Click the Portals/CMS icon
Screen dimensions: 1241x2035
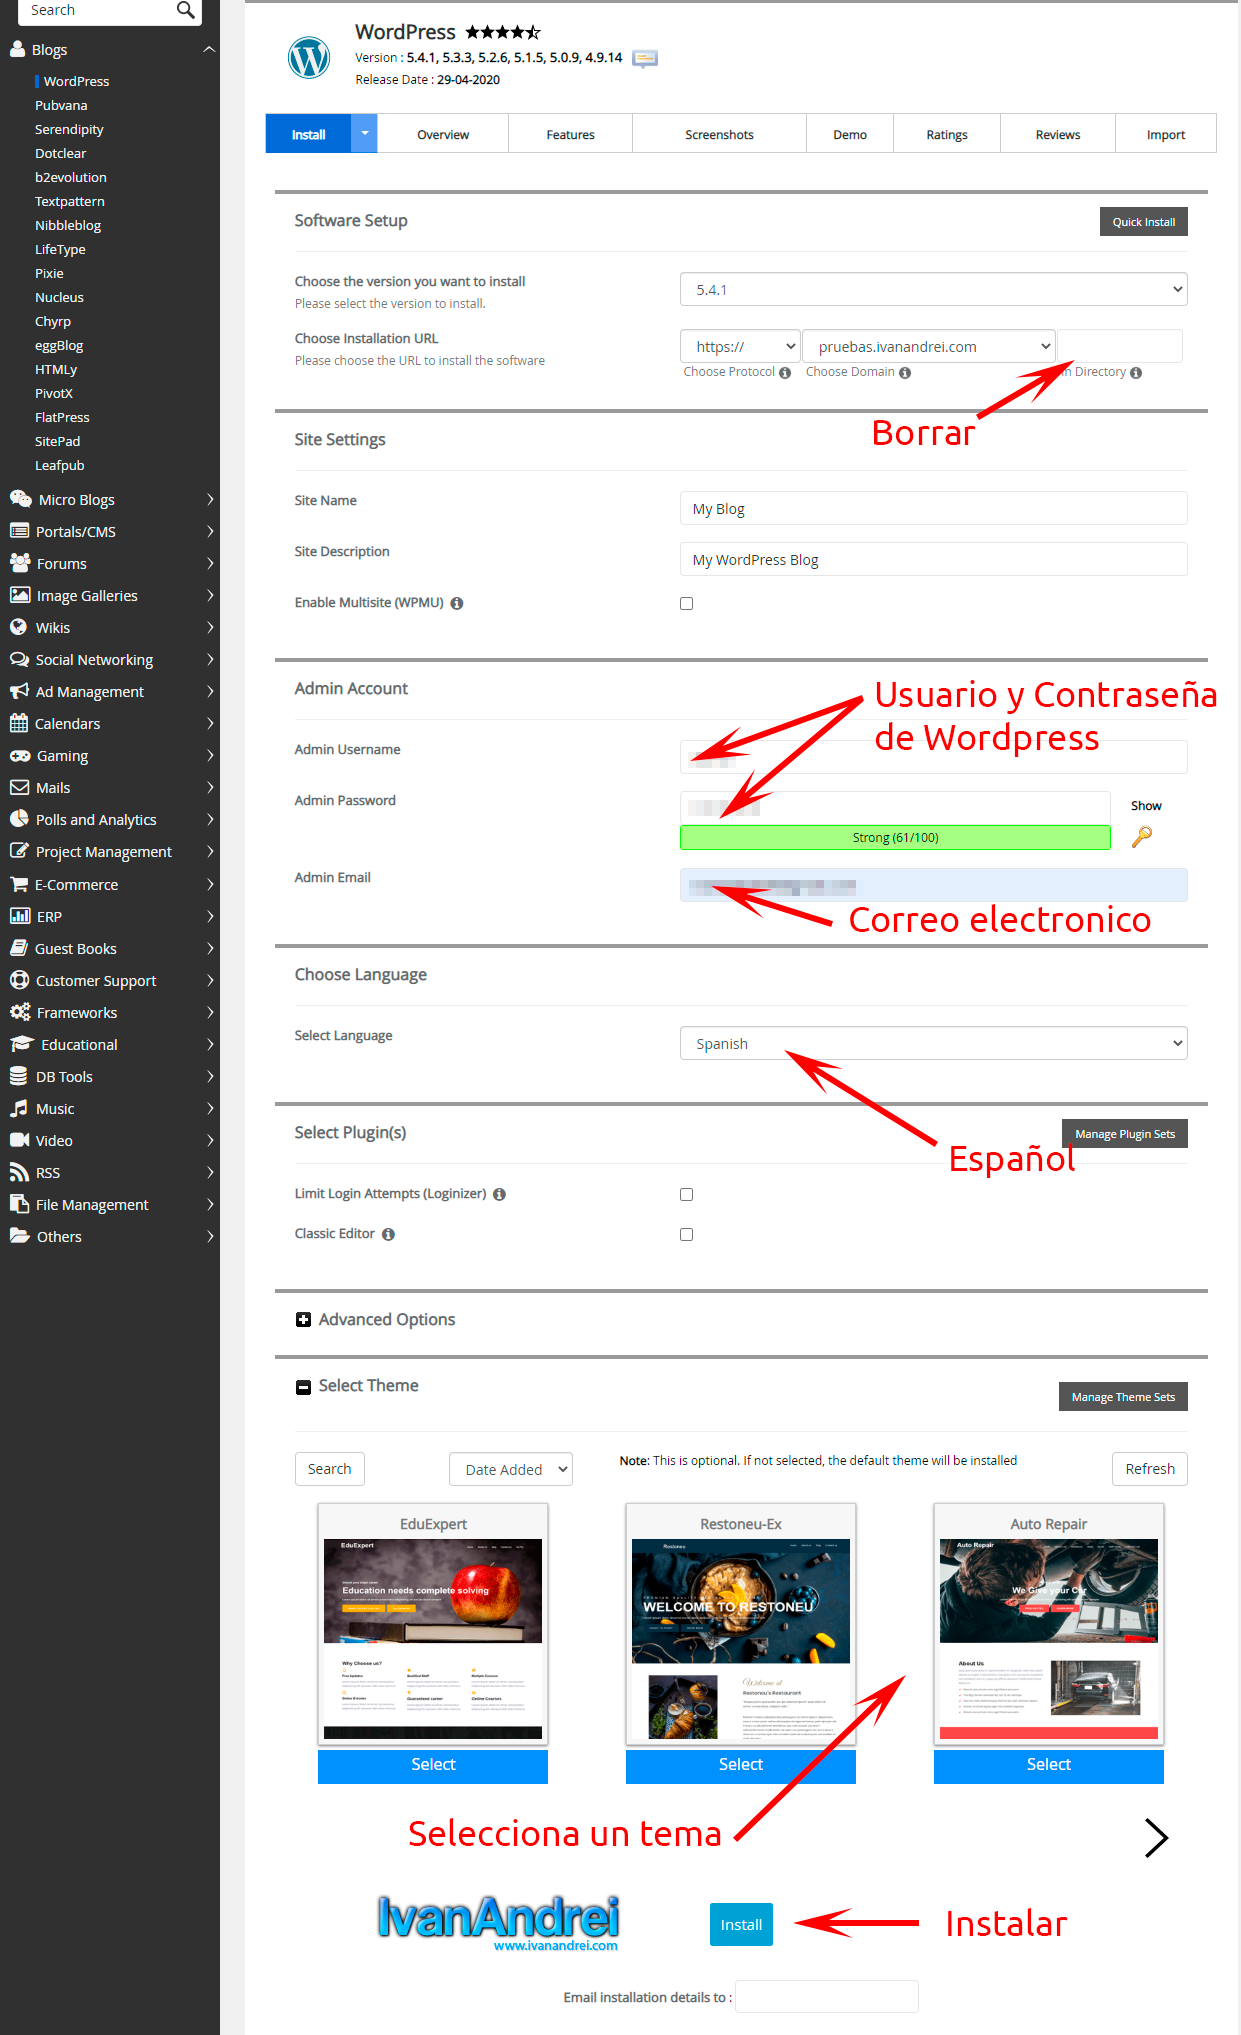click(x=19, y=531)
